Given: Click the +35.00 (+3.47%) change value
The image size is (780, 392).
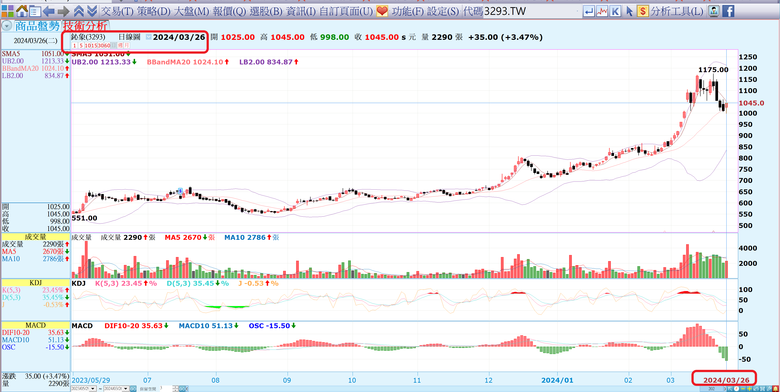Looking at the screenshot, I should click(505, 37).
